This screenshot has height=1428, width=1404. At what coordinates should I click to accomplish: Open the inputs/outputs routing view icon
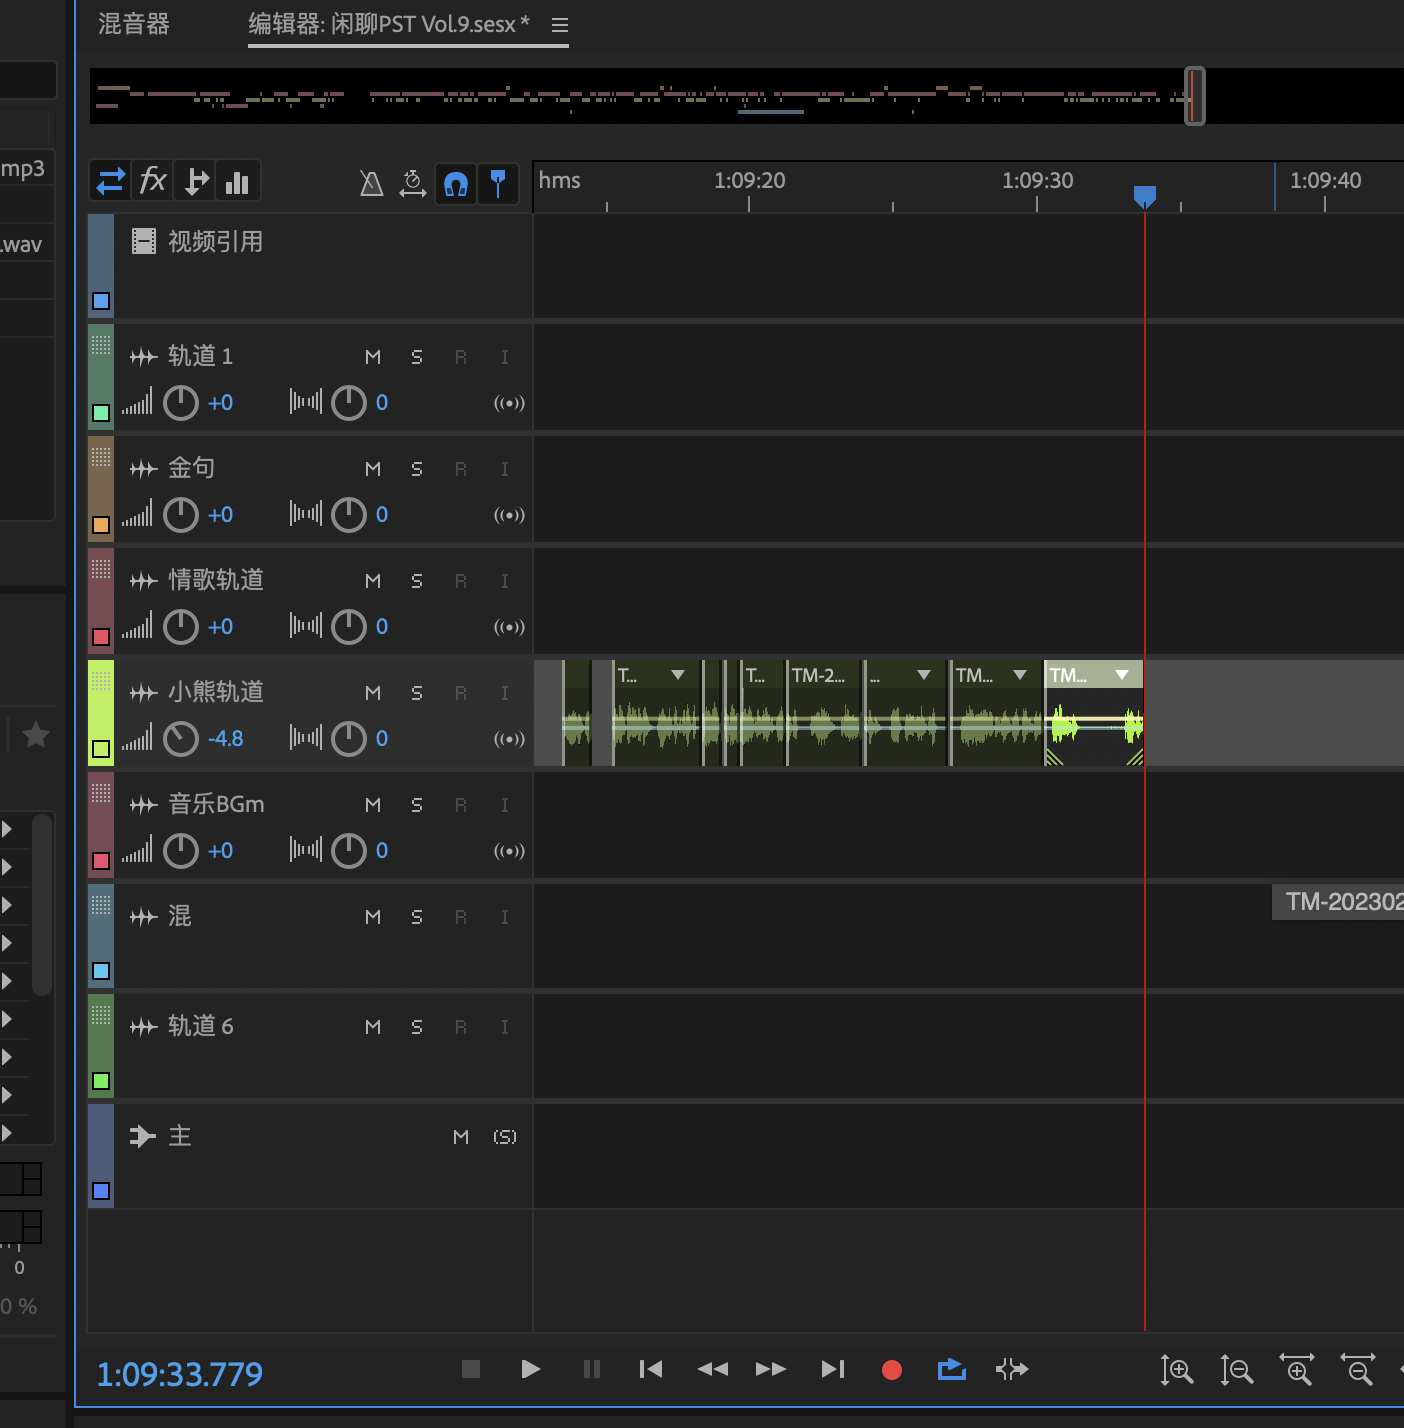tap(110, 182)
